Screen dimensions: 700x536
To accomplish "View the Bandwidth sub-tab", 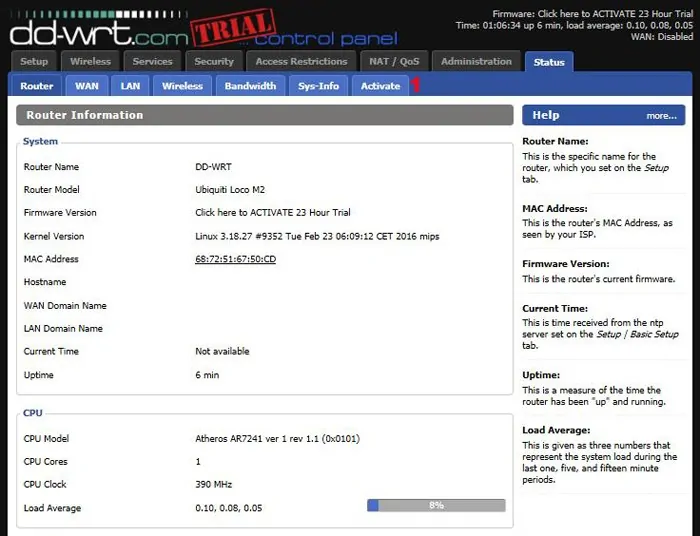I will click(250, 86).
